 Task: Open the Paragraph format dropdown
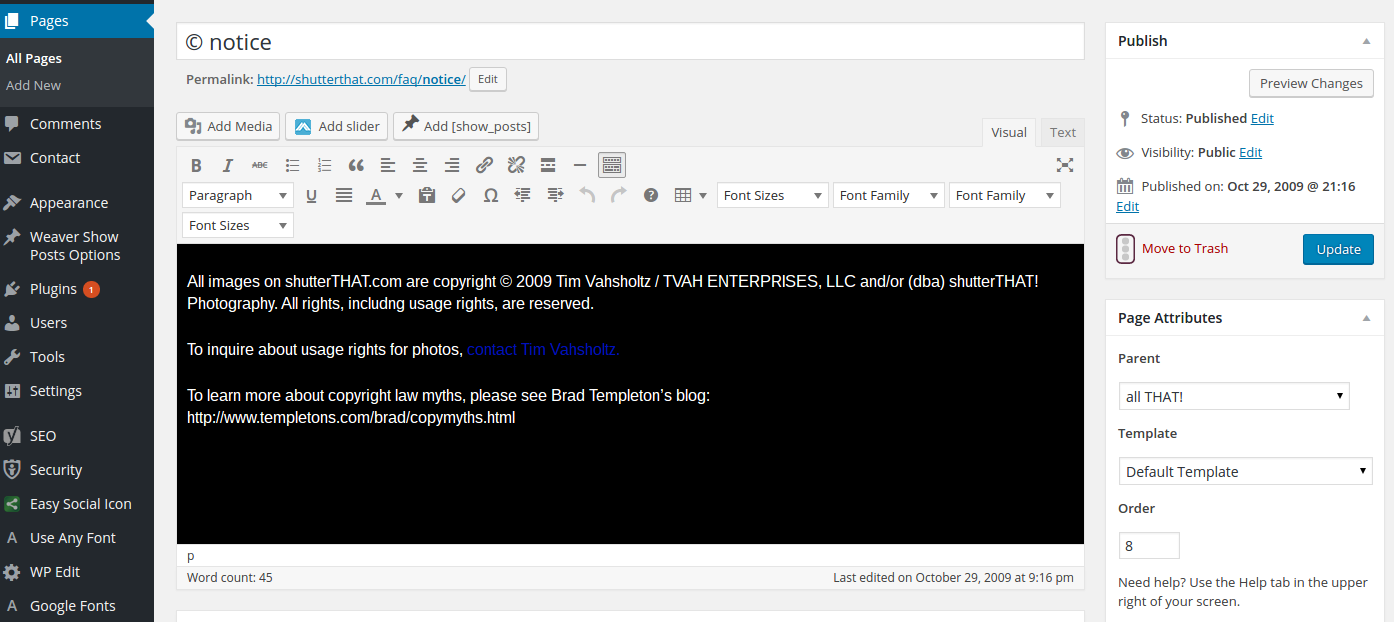point(238,196)
